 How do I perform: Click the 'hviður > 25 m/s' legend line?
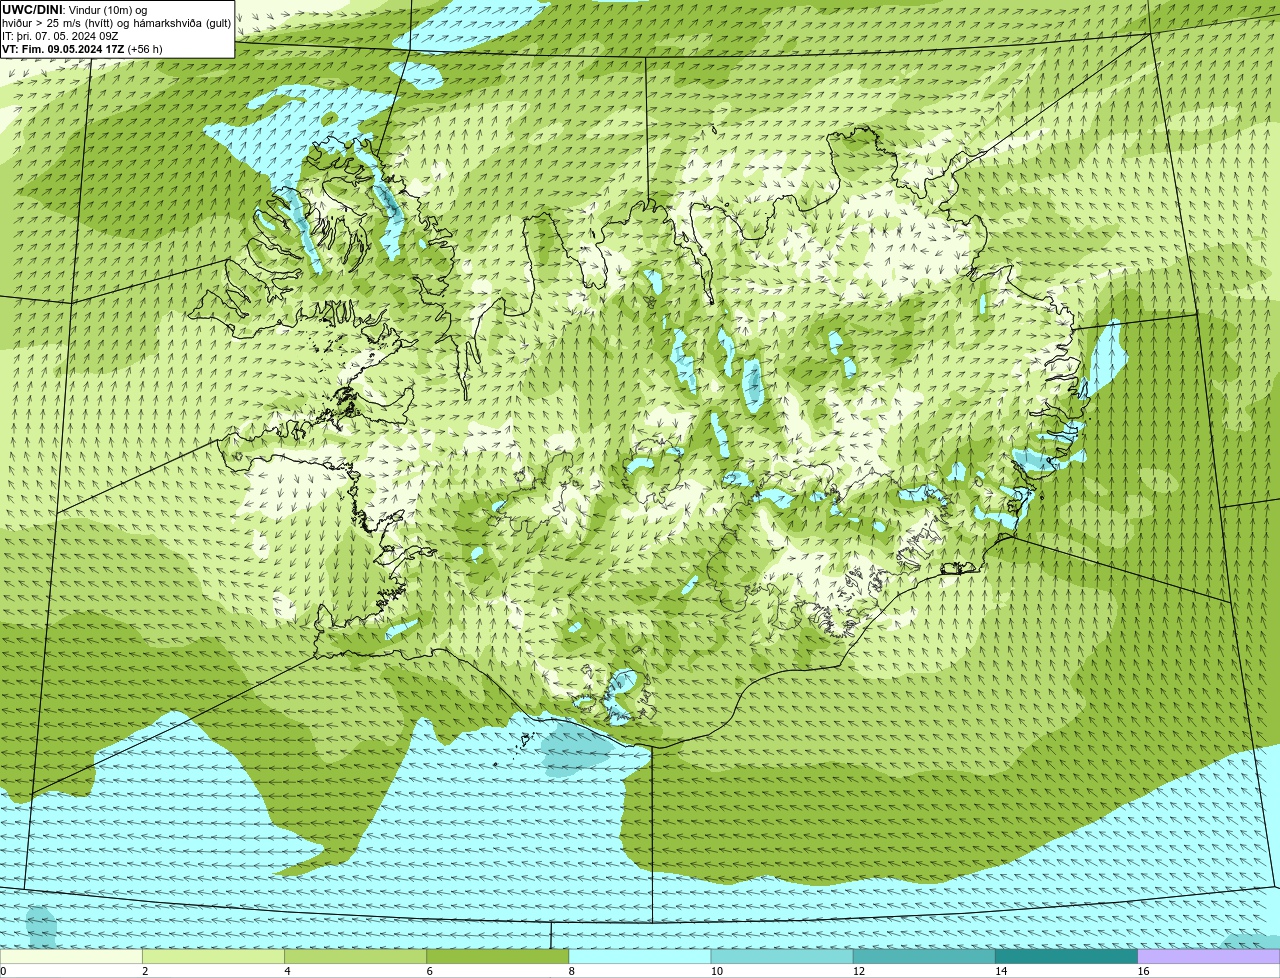click(117, 23)
